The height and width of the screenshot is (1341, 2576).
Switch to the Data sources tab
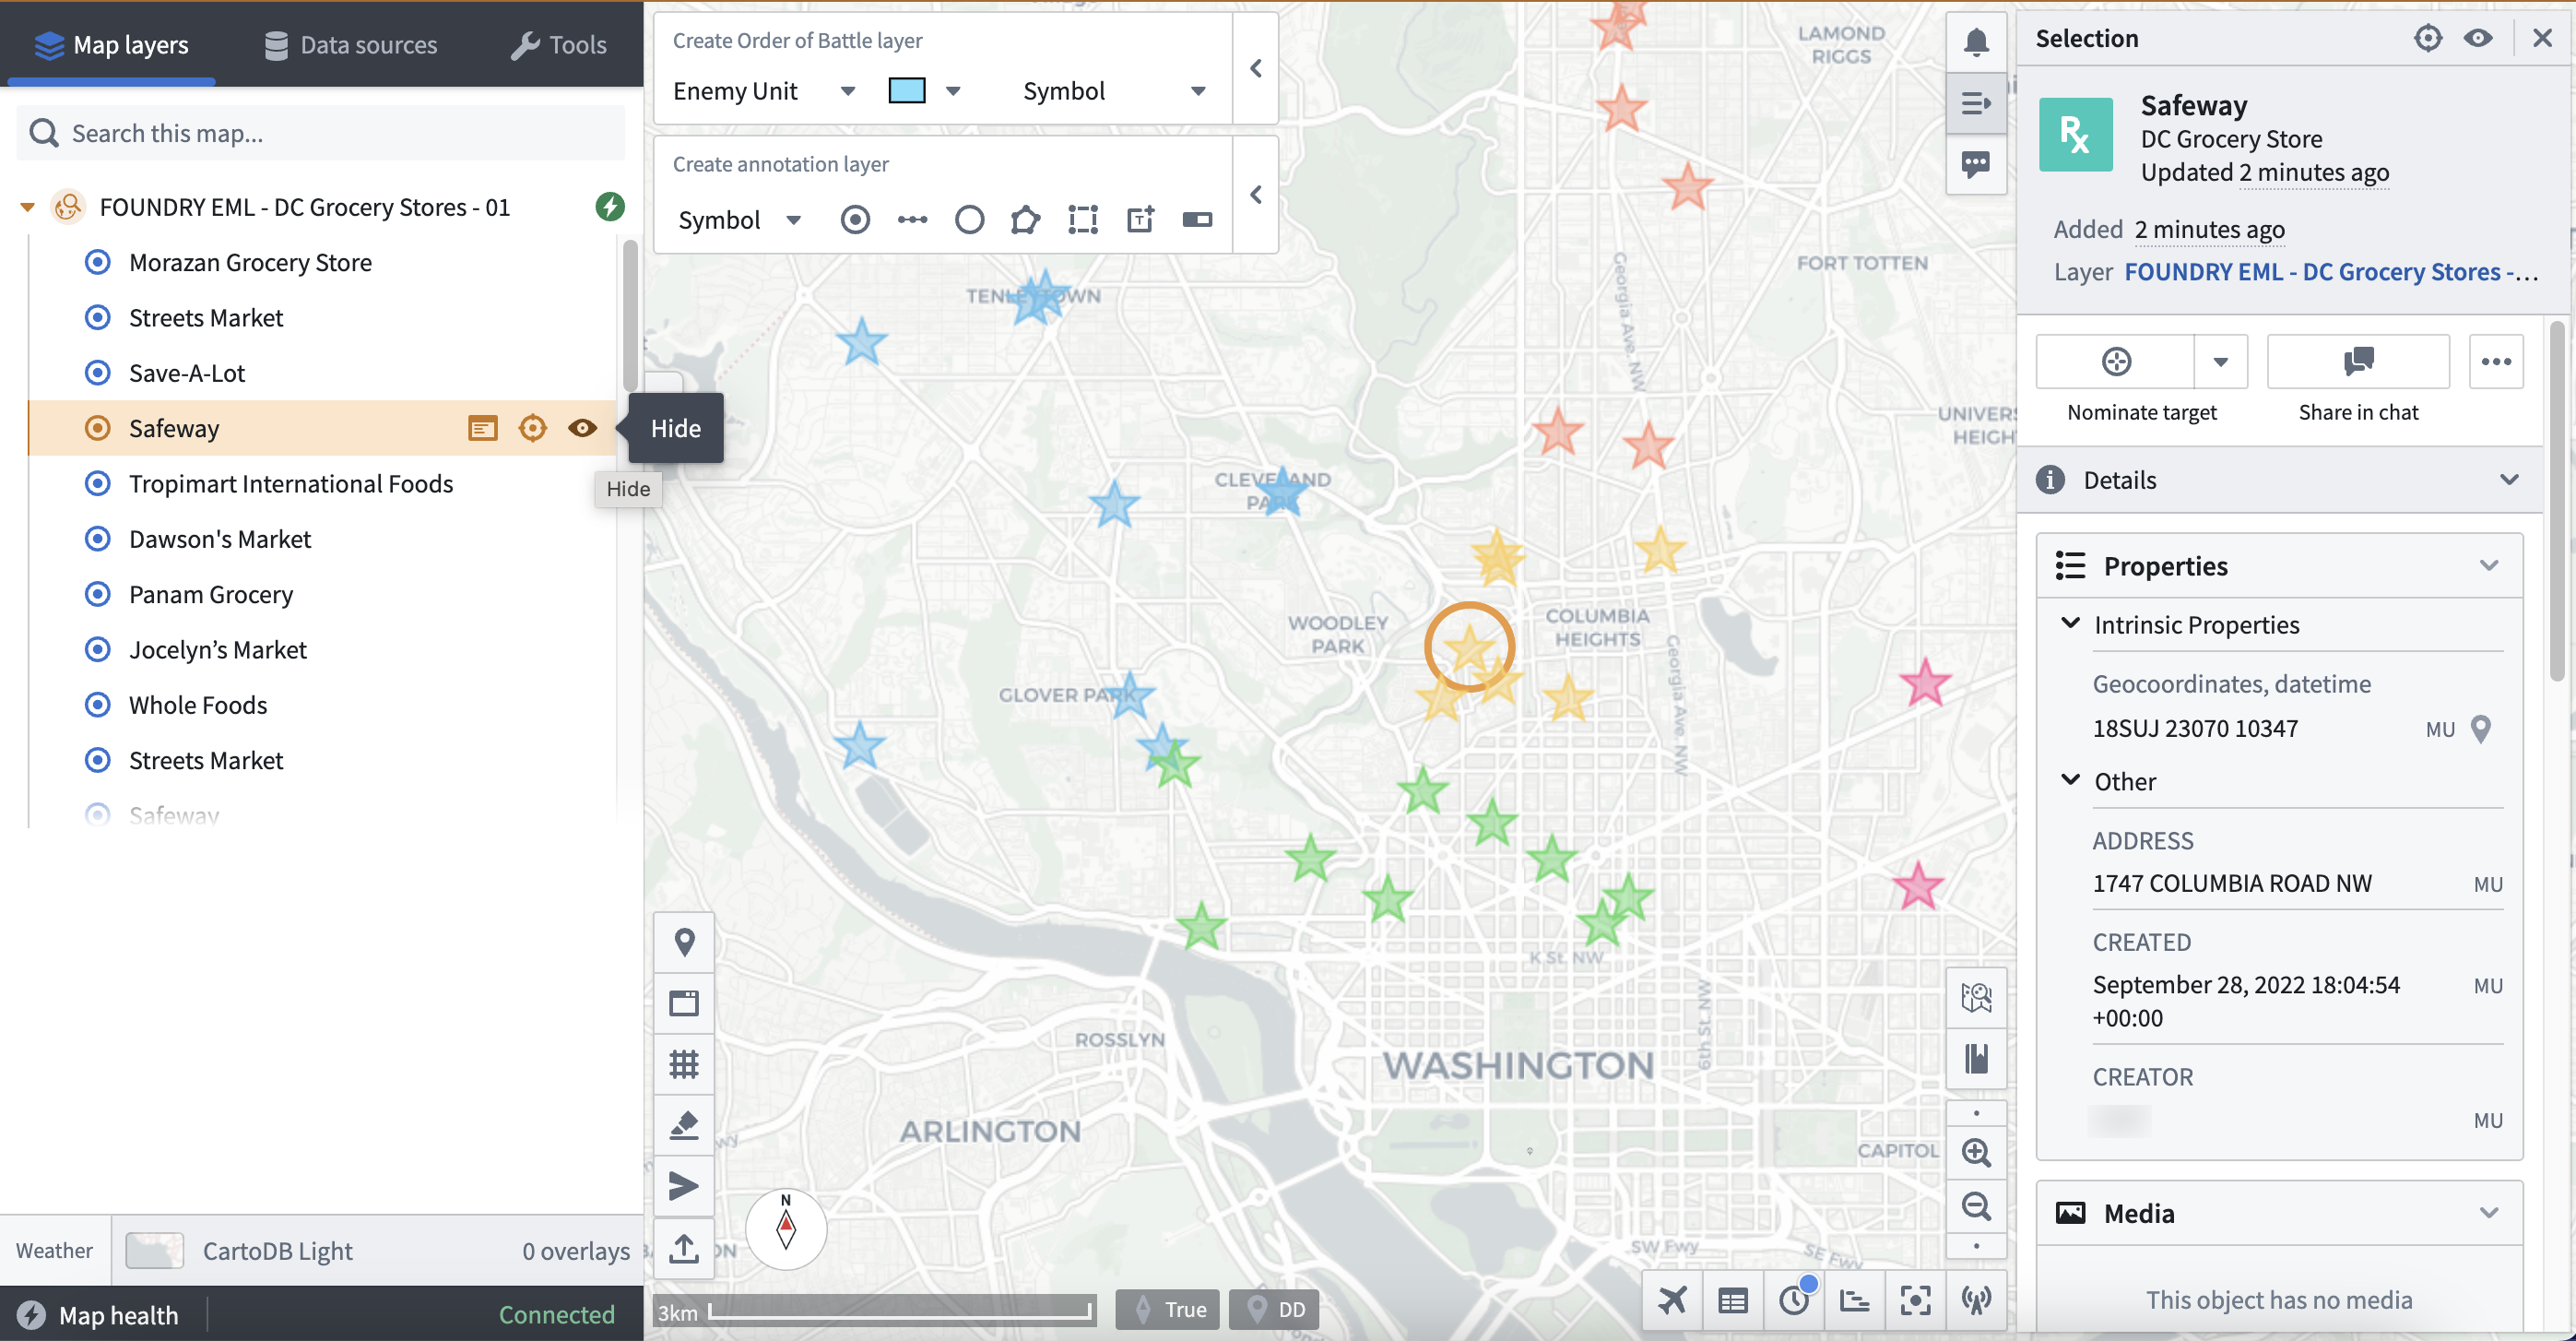(351, 44)
